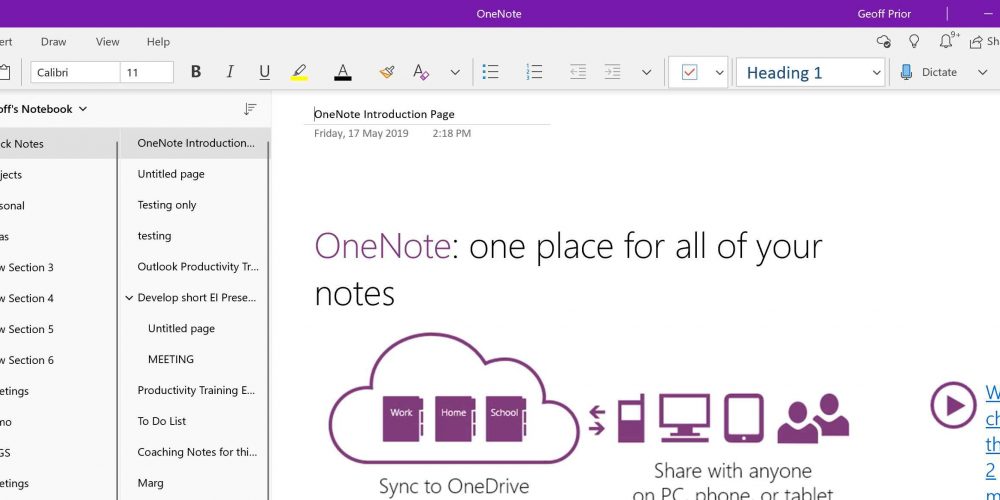1000x500 pixels.
Task: Collapse Develop short EI Prese... subpages
Action: pyautogui.click(x=129, y=298)
